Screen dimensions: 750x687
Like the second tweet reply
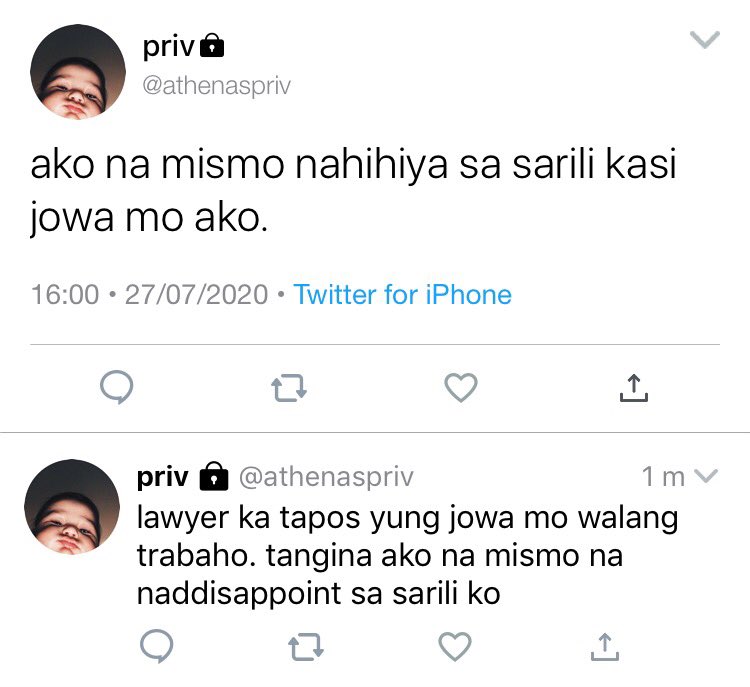455,646
